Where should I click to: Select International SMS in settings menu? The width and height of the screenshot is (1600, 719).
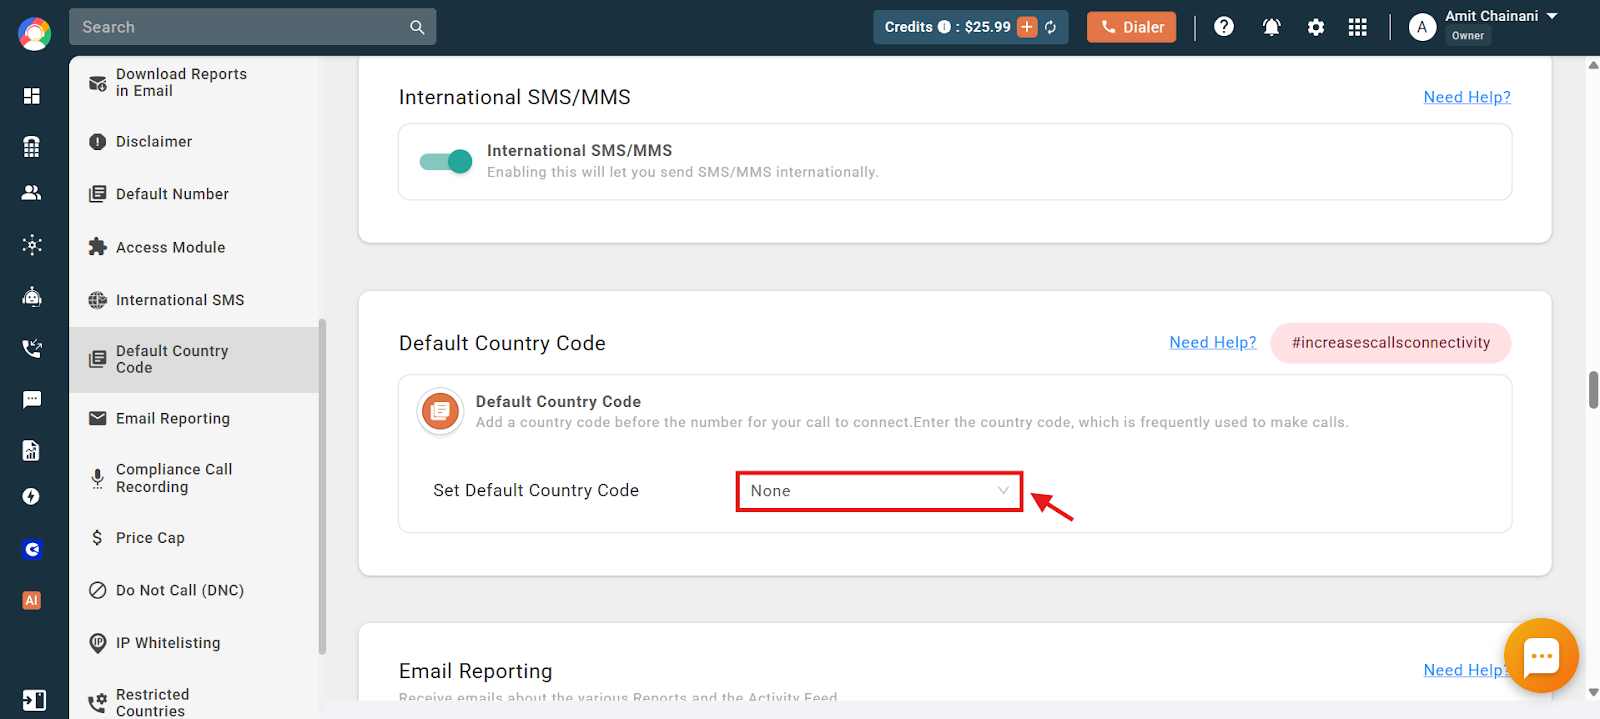tap(194, 300)
